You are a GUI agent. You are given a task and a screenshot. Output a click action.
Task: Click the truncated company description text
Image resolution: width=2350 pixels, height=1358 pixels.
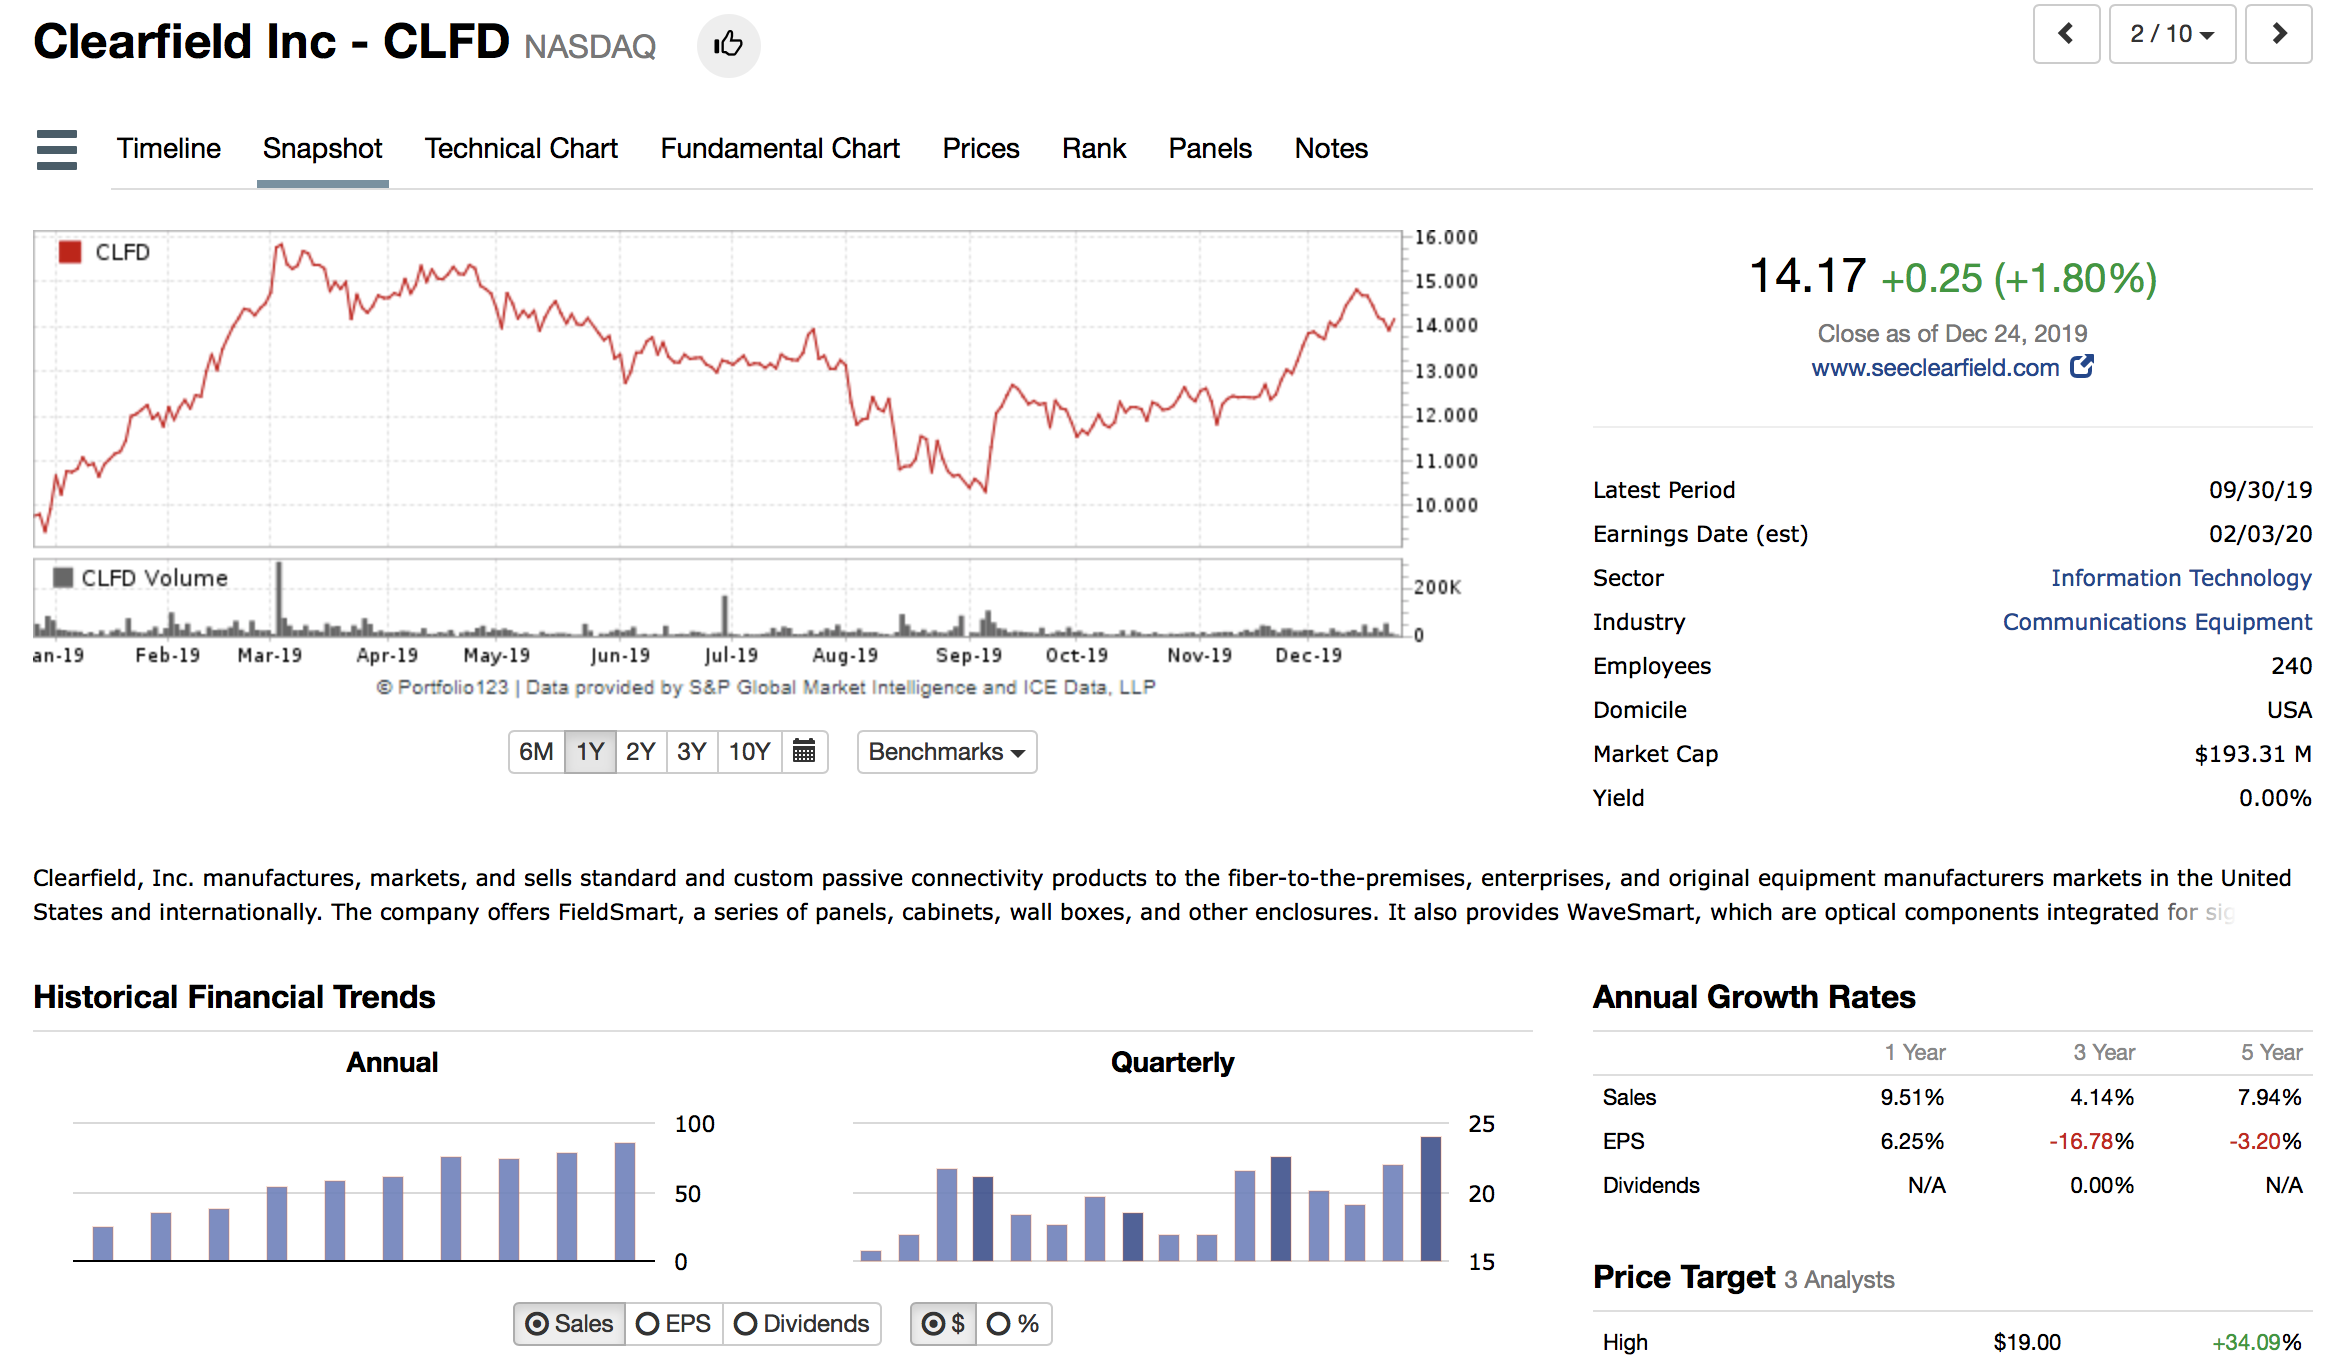click(x=1160, y=895)
